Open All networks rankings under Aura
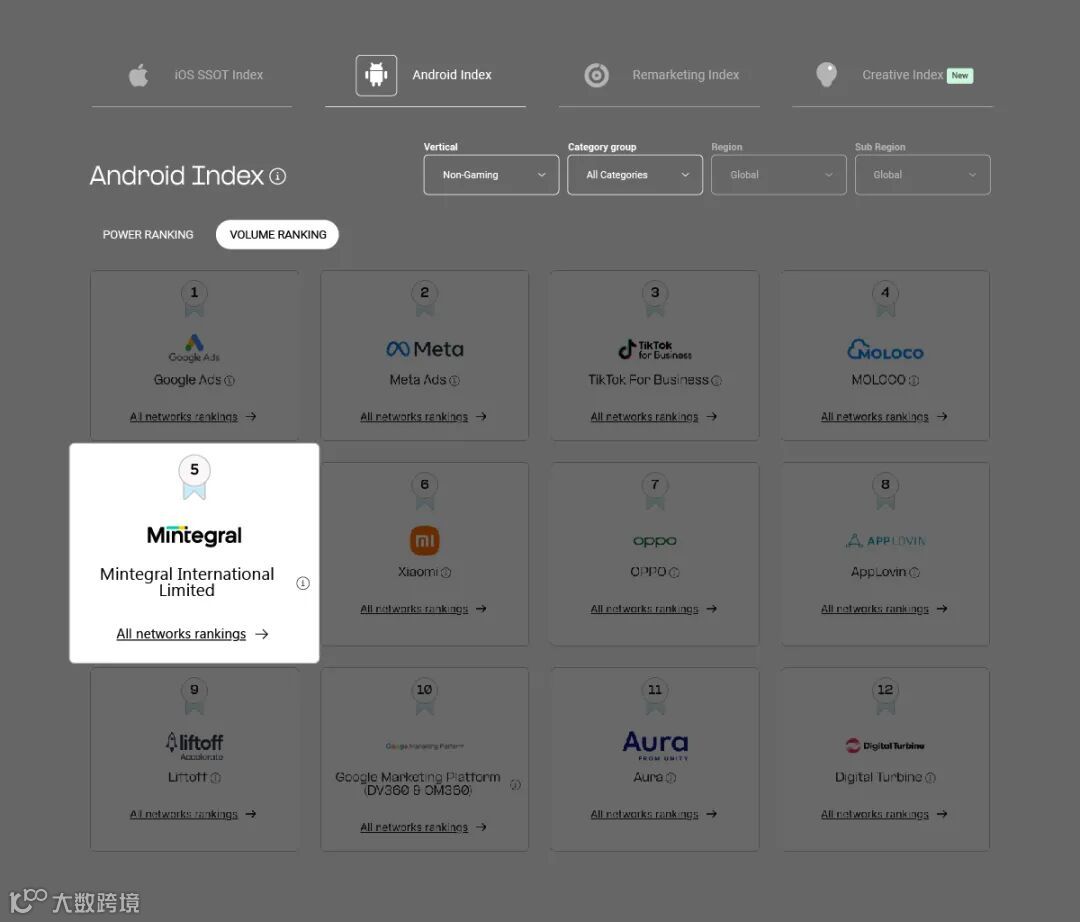 [654, 815]
